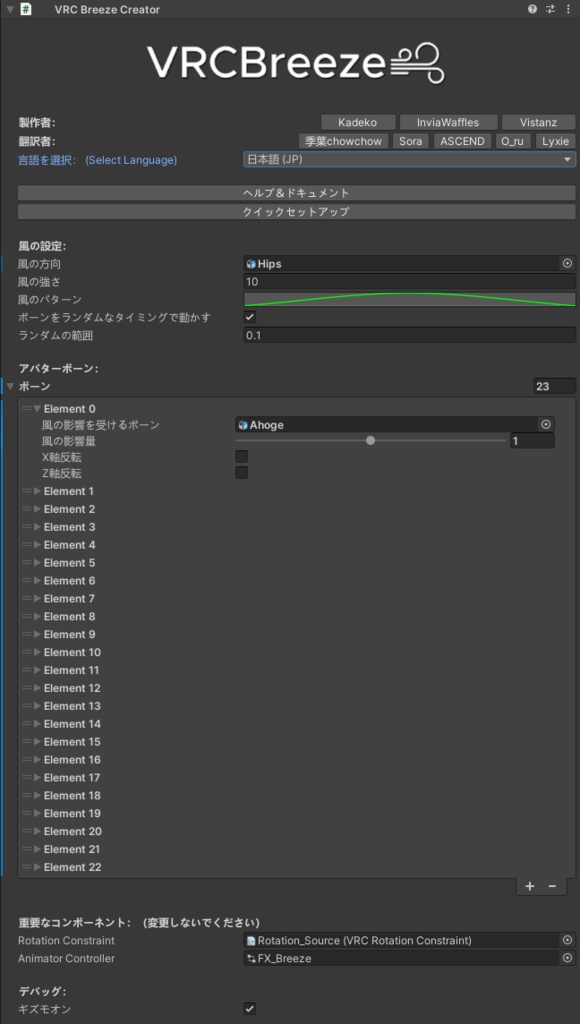Expand Element 8

[37, 616]
